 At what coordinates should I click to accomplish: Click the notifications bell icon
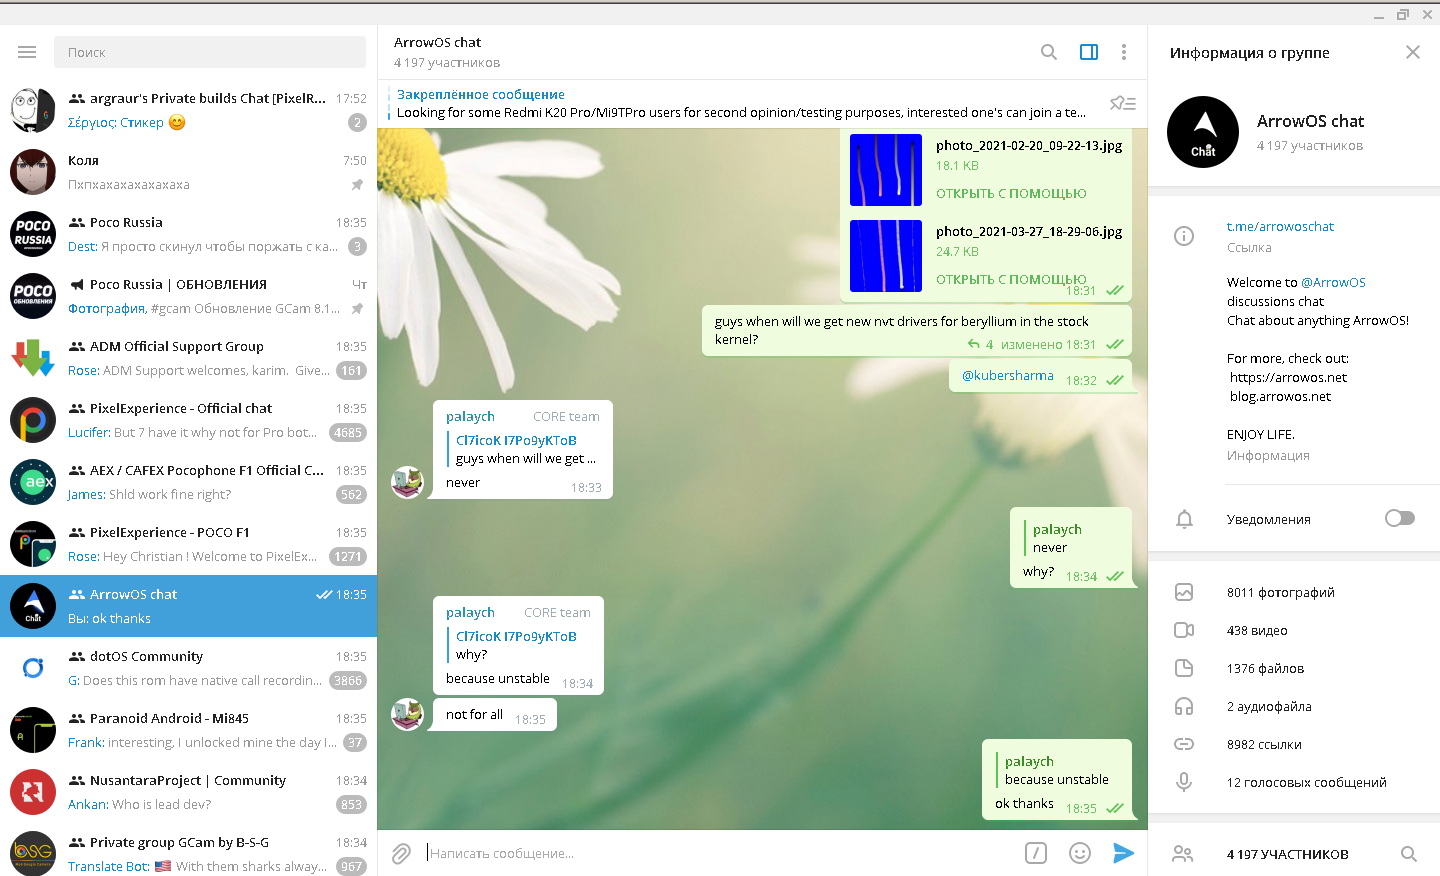tap(1184, 519)
